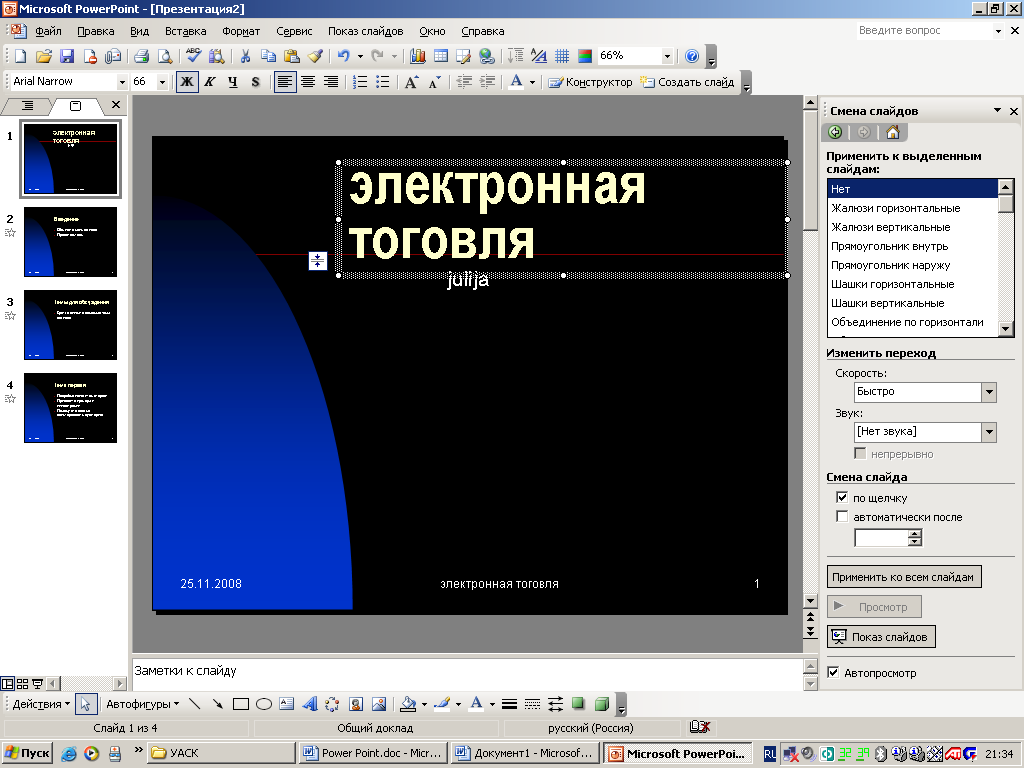Open the Конструктор design pane

pos(590,82)
